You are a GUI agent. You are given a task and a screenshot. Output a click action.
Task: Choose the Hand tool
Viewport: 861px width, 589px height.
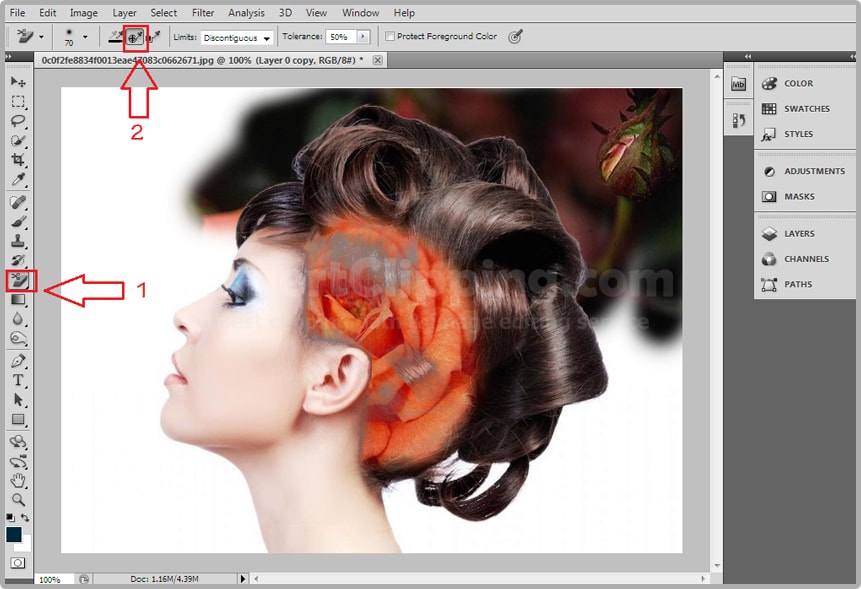[x=18, y=481]
